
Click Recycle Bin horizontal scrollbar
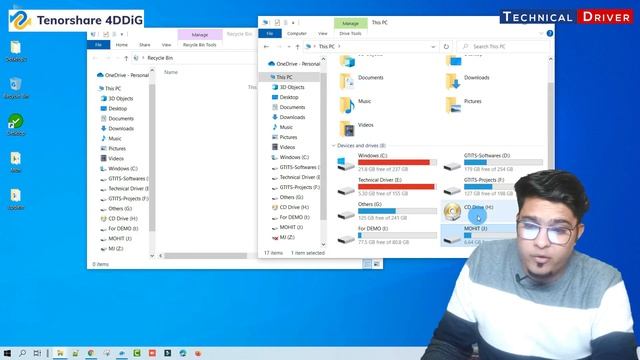(205, 256)
